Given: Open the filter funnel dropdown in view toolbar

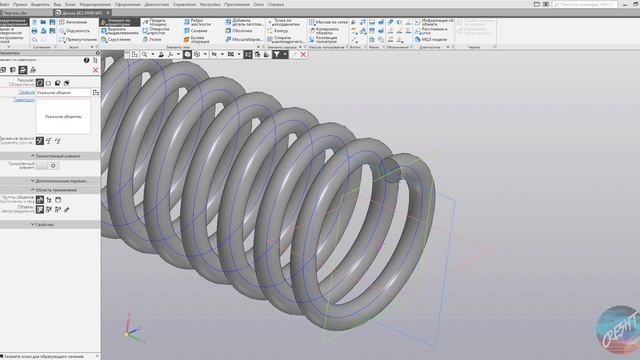Looking at the screenshot, I should [x=285, y=54].
